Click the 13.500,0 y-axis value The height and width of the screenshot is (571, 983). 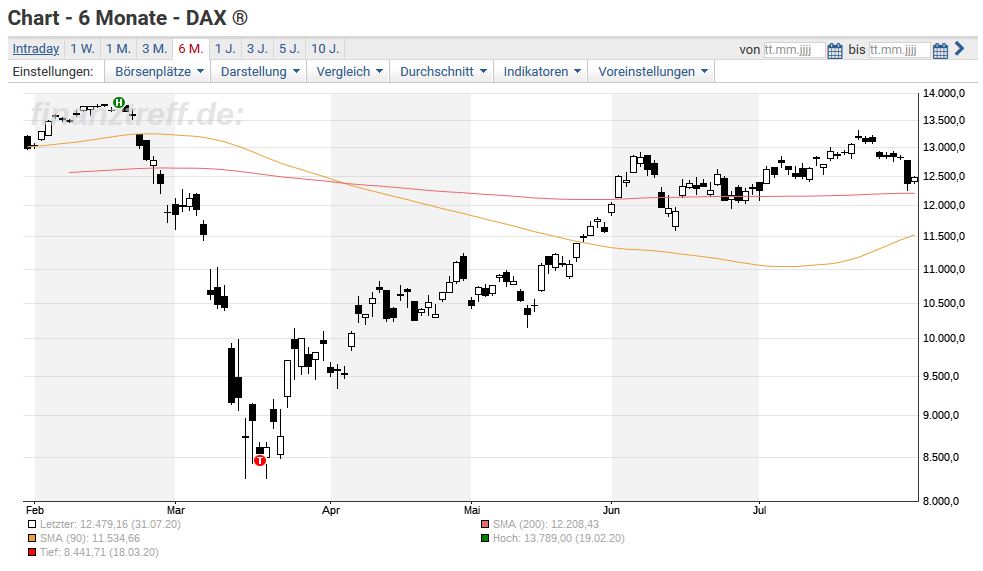[x=944, y=120]
